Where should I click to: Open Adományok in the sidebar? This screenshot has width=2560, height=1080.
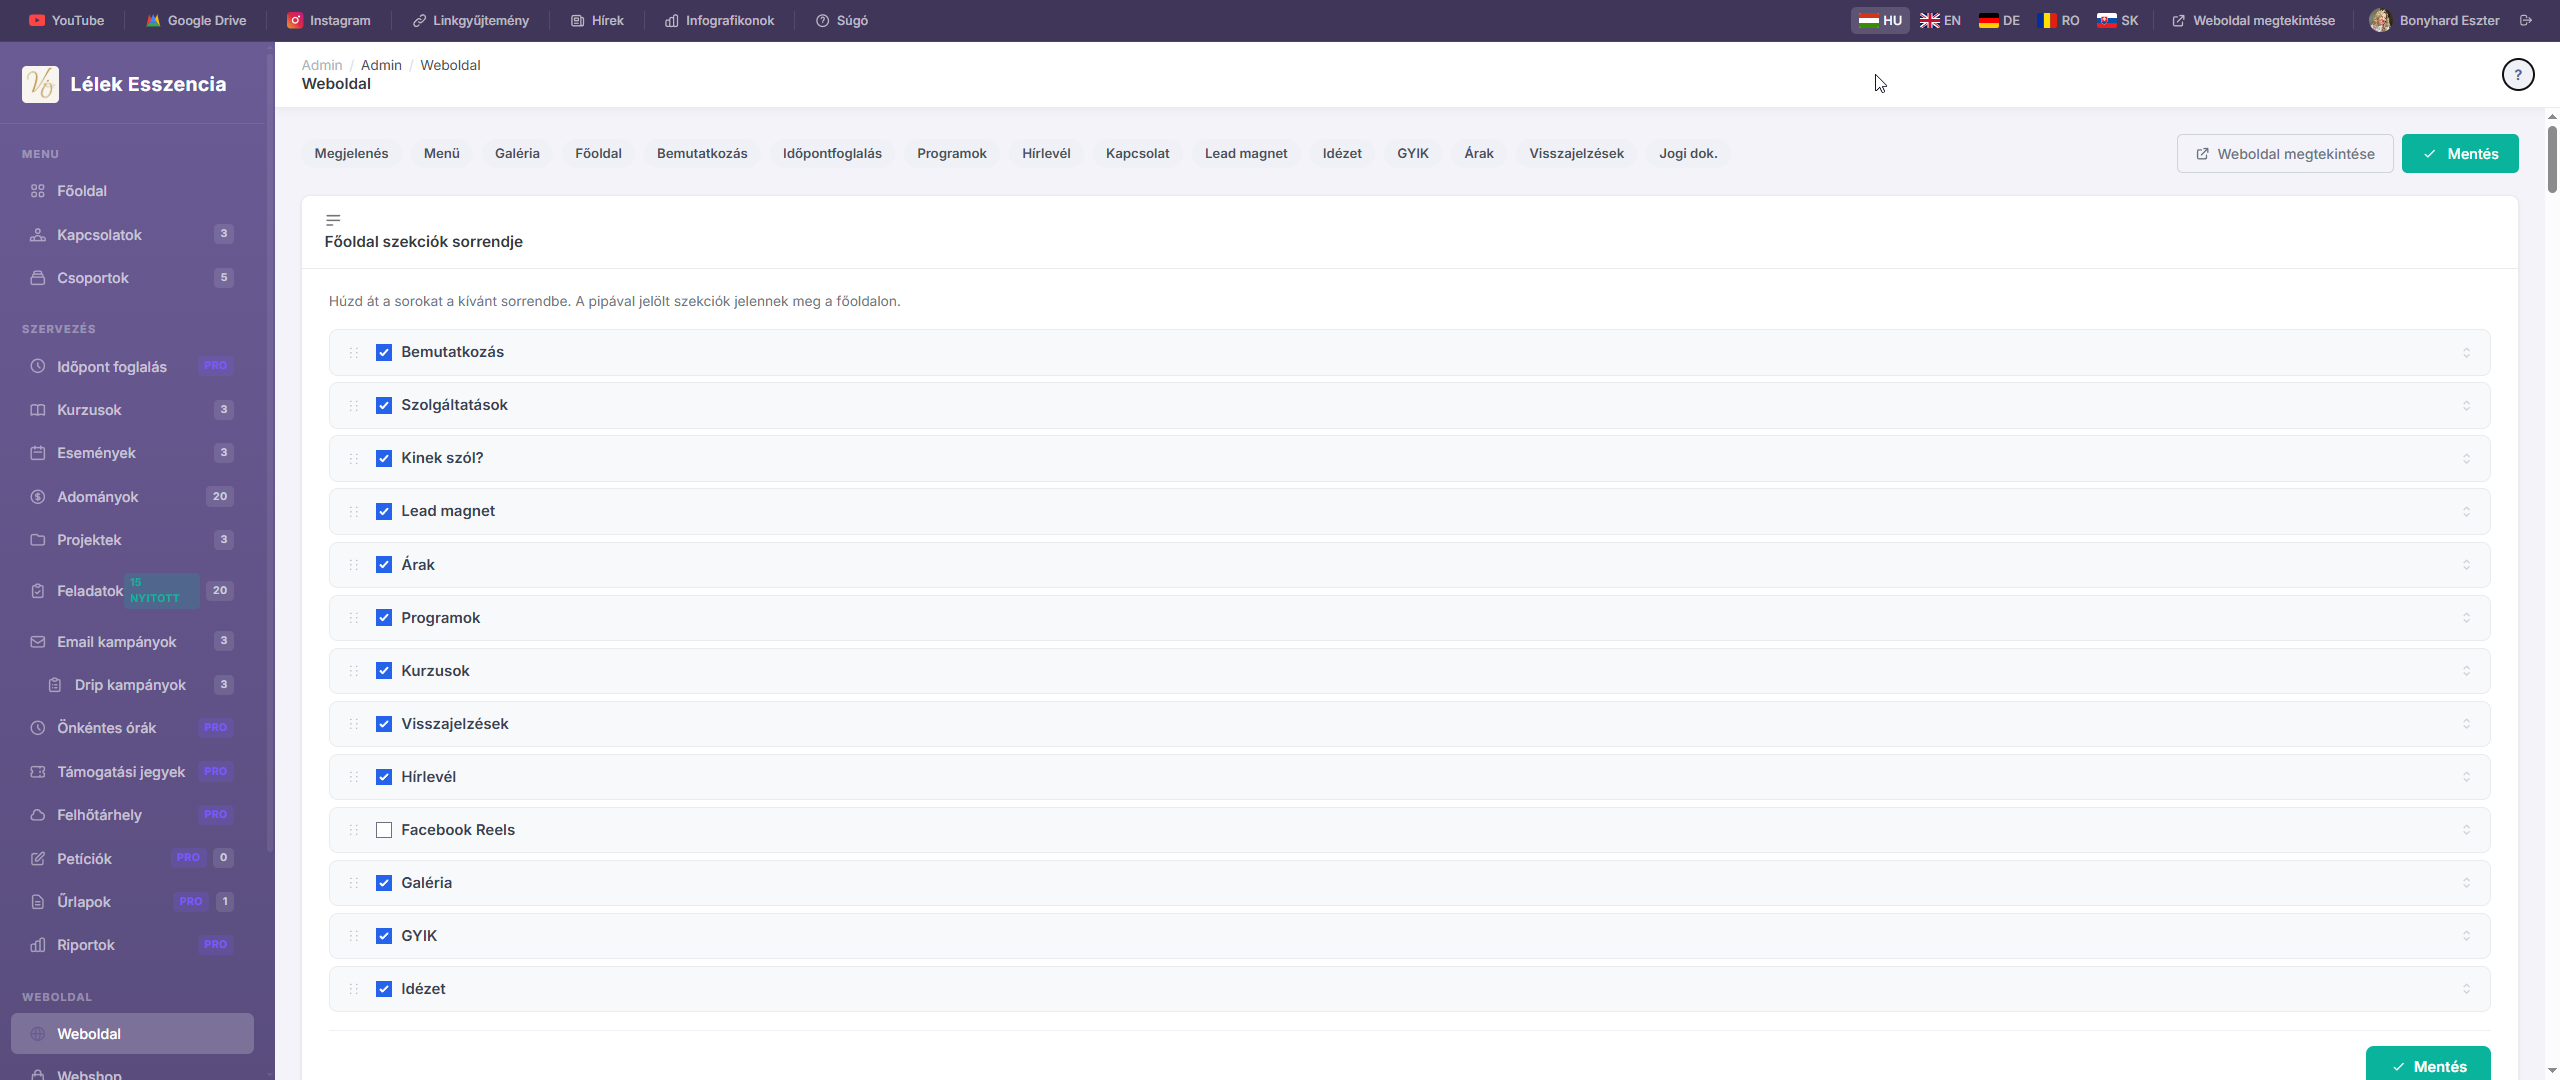[132, 497]
